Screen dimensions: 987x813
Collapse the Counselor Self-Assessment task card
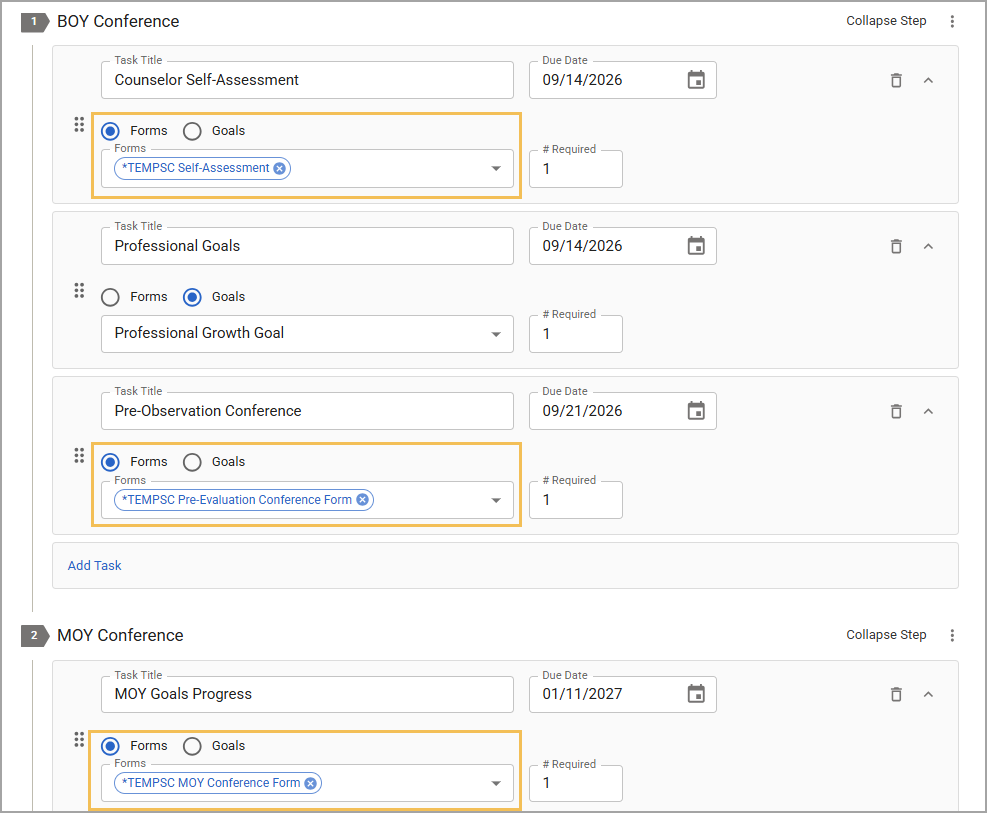tap(928, 81)
